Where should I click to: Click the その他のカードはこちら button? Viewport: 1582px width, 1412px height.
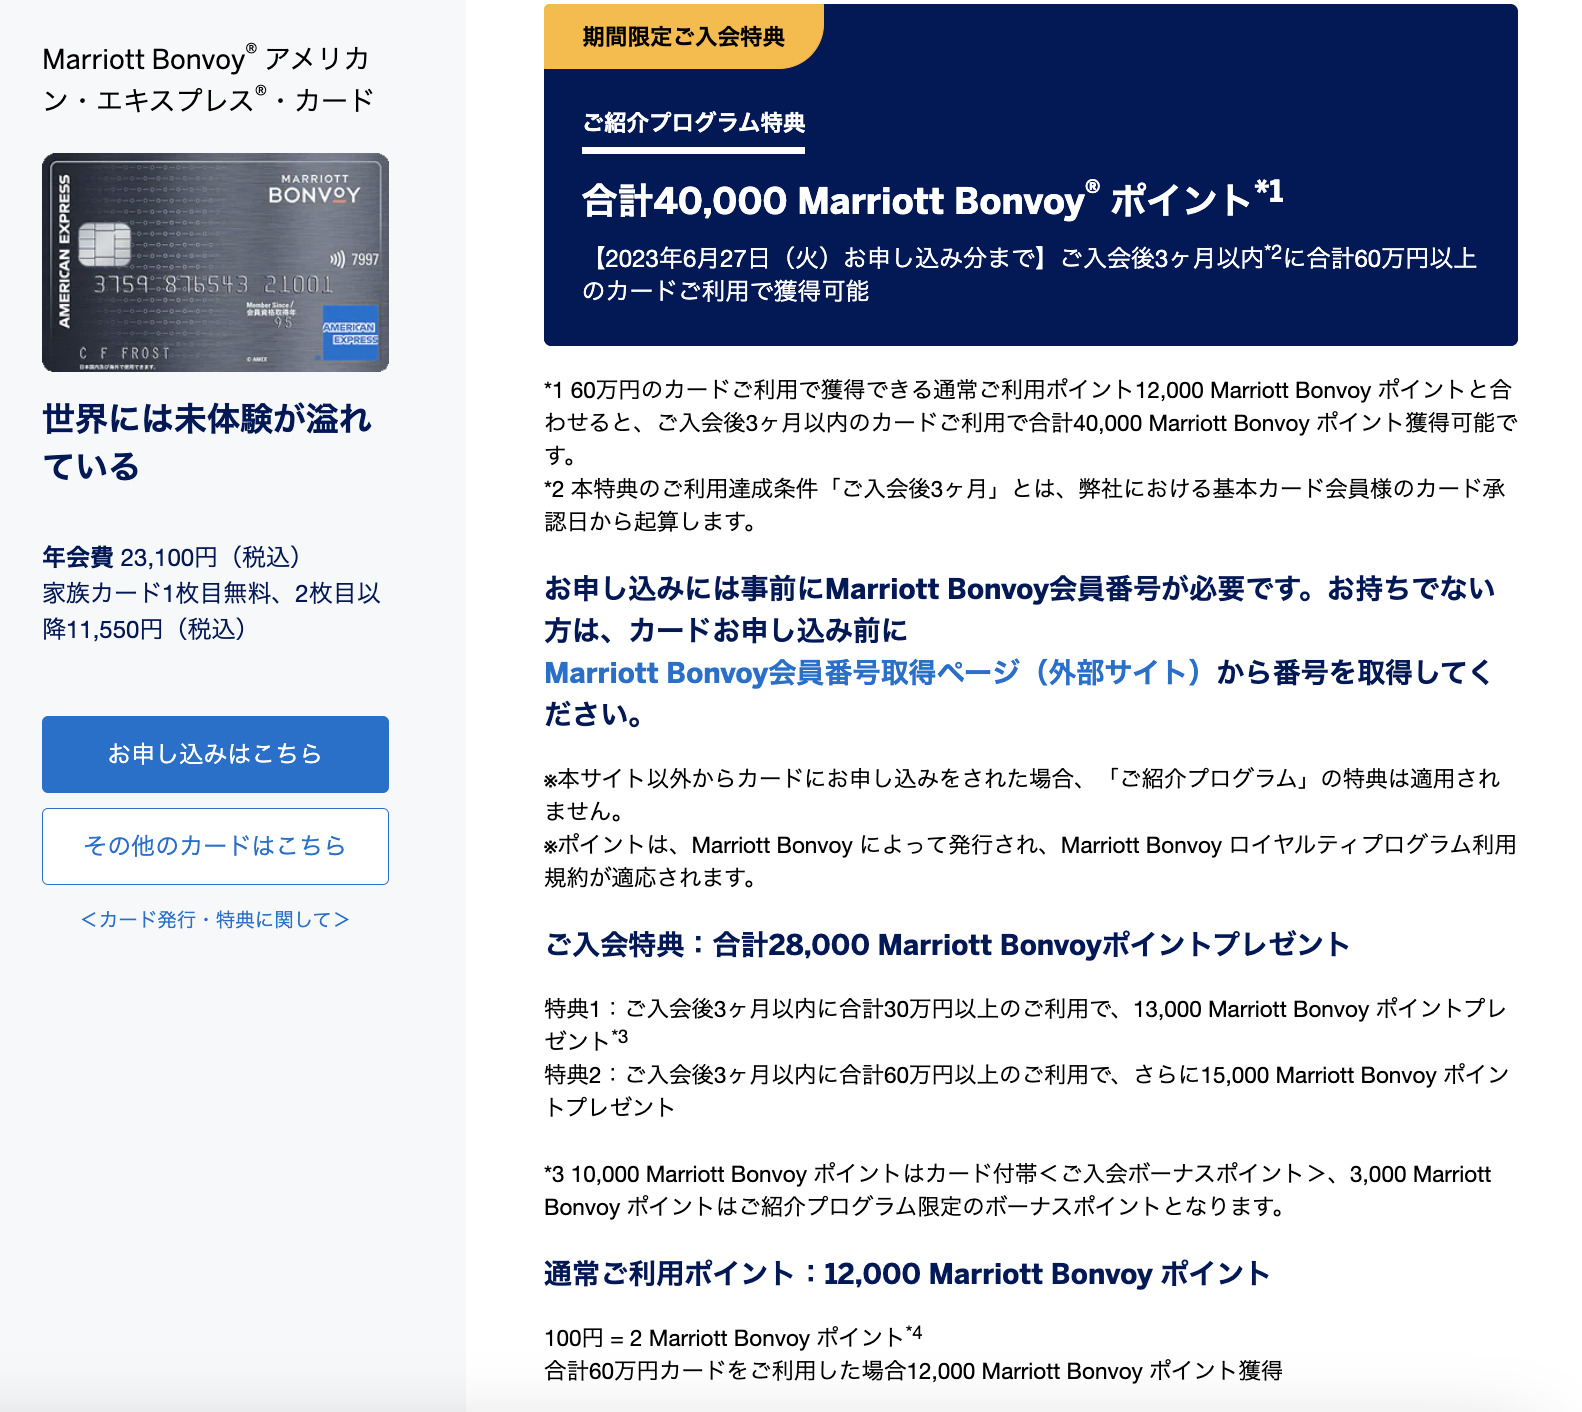pyautogui.click(x=215, y=846)
